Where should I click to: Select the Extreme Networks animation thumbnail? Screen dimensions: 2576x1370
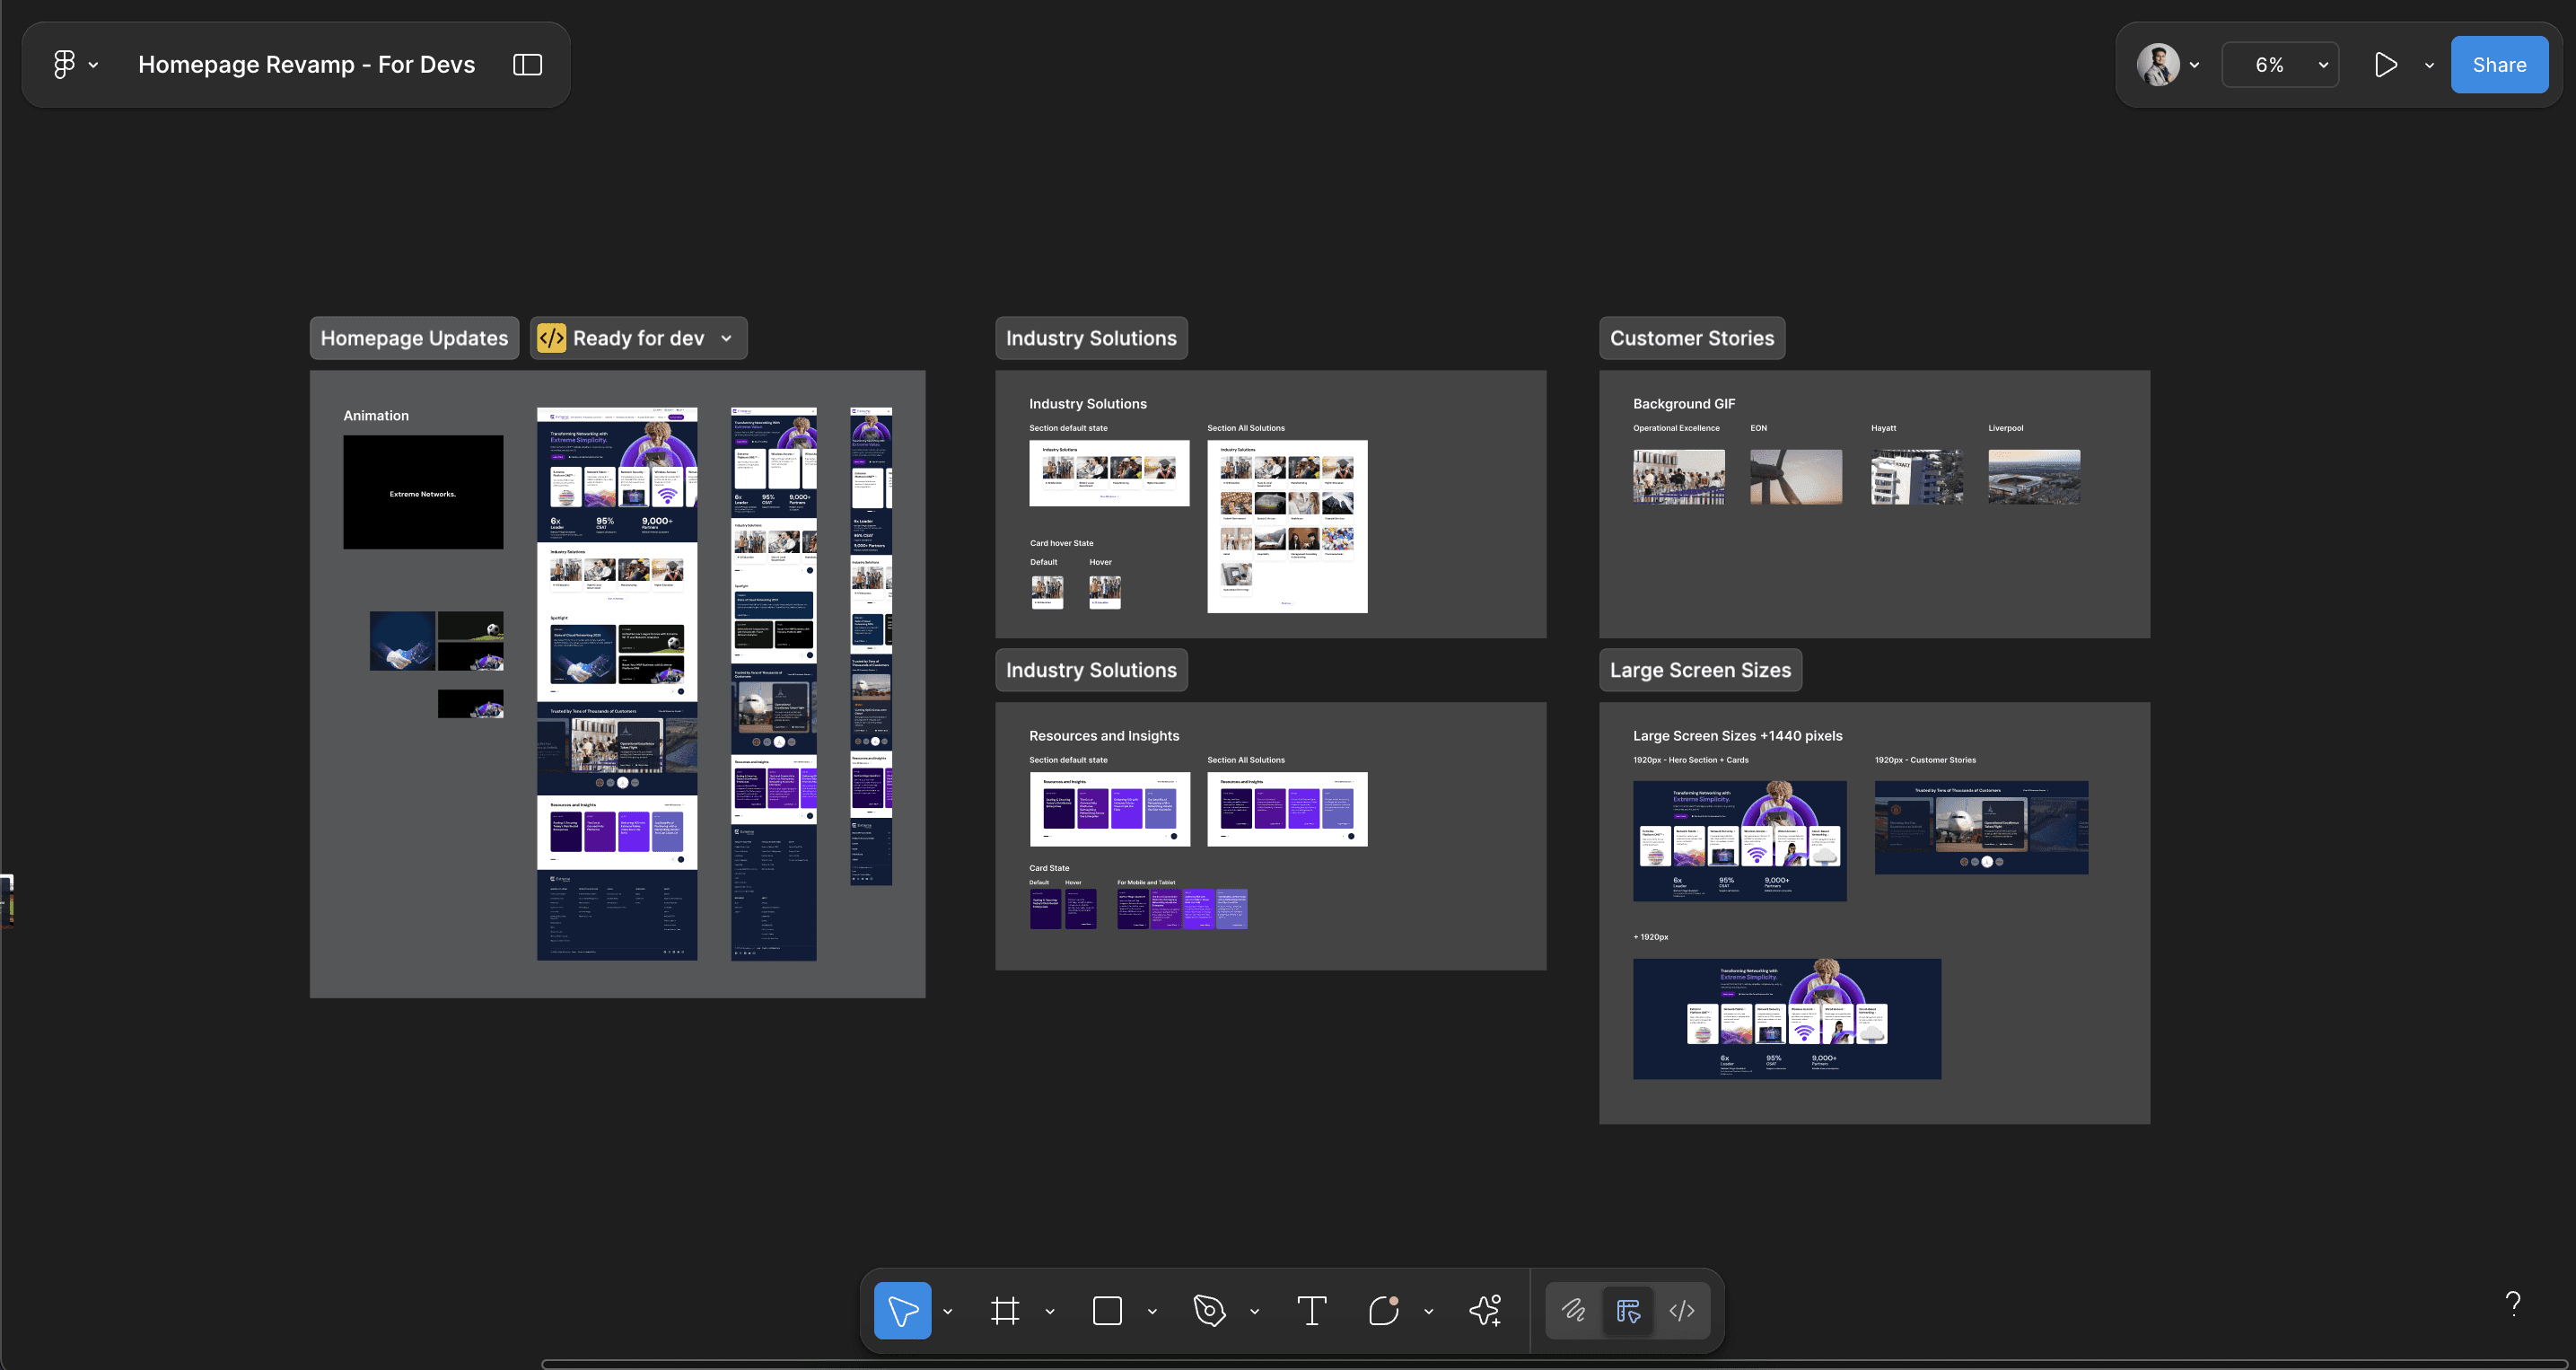coord(423,492)
